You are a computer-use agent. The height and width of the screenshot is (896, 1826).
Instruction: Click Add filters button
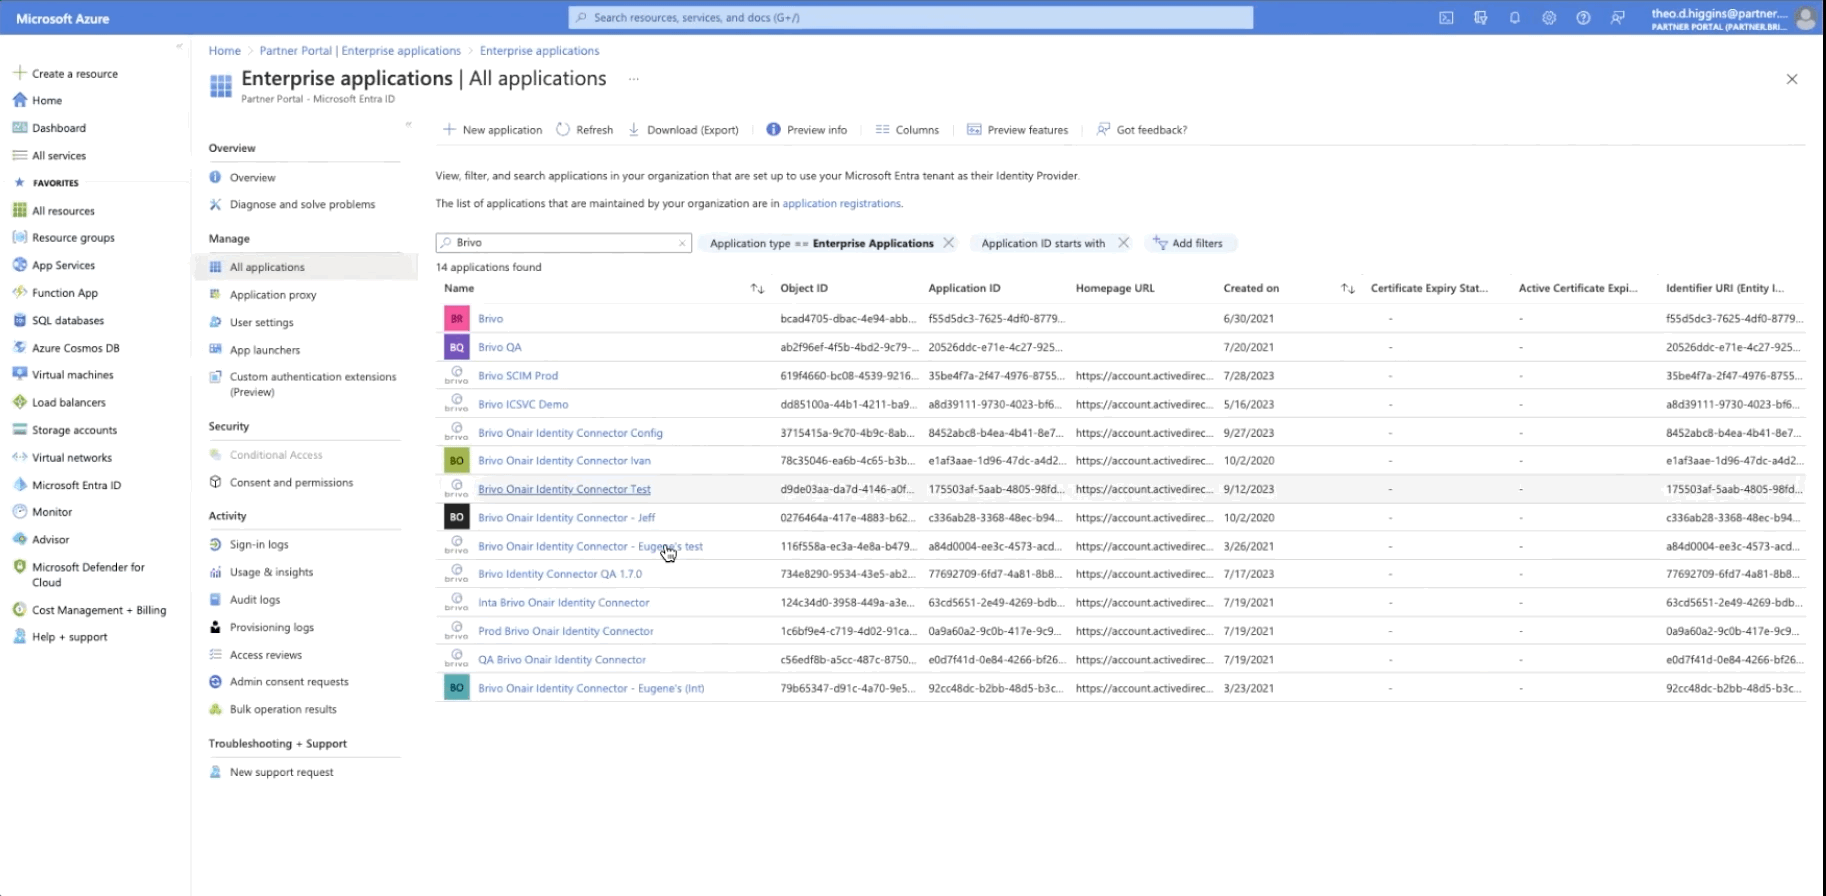[1188, 243]
